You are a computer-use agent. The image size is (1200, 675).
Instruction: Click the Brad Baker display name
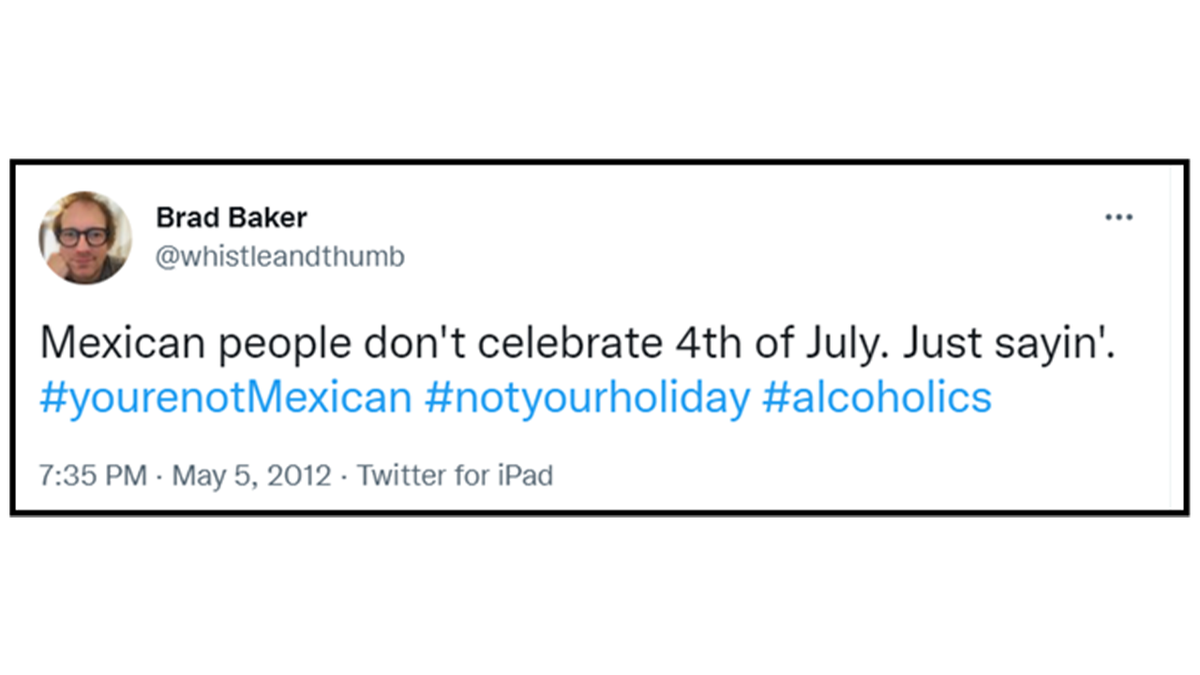(x=231, y=217)
